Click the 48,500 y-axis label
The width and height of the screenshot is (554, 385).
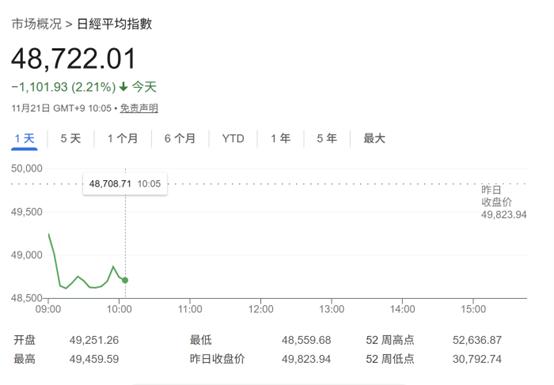pos(27,298)
